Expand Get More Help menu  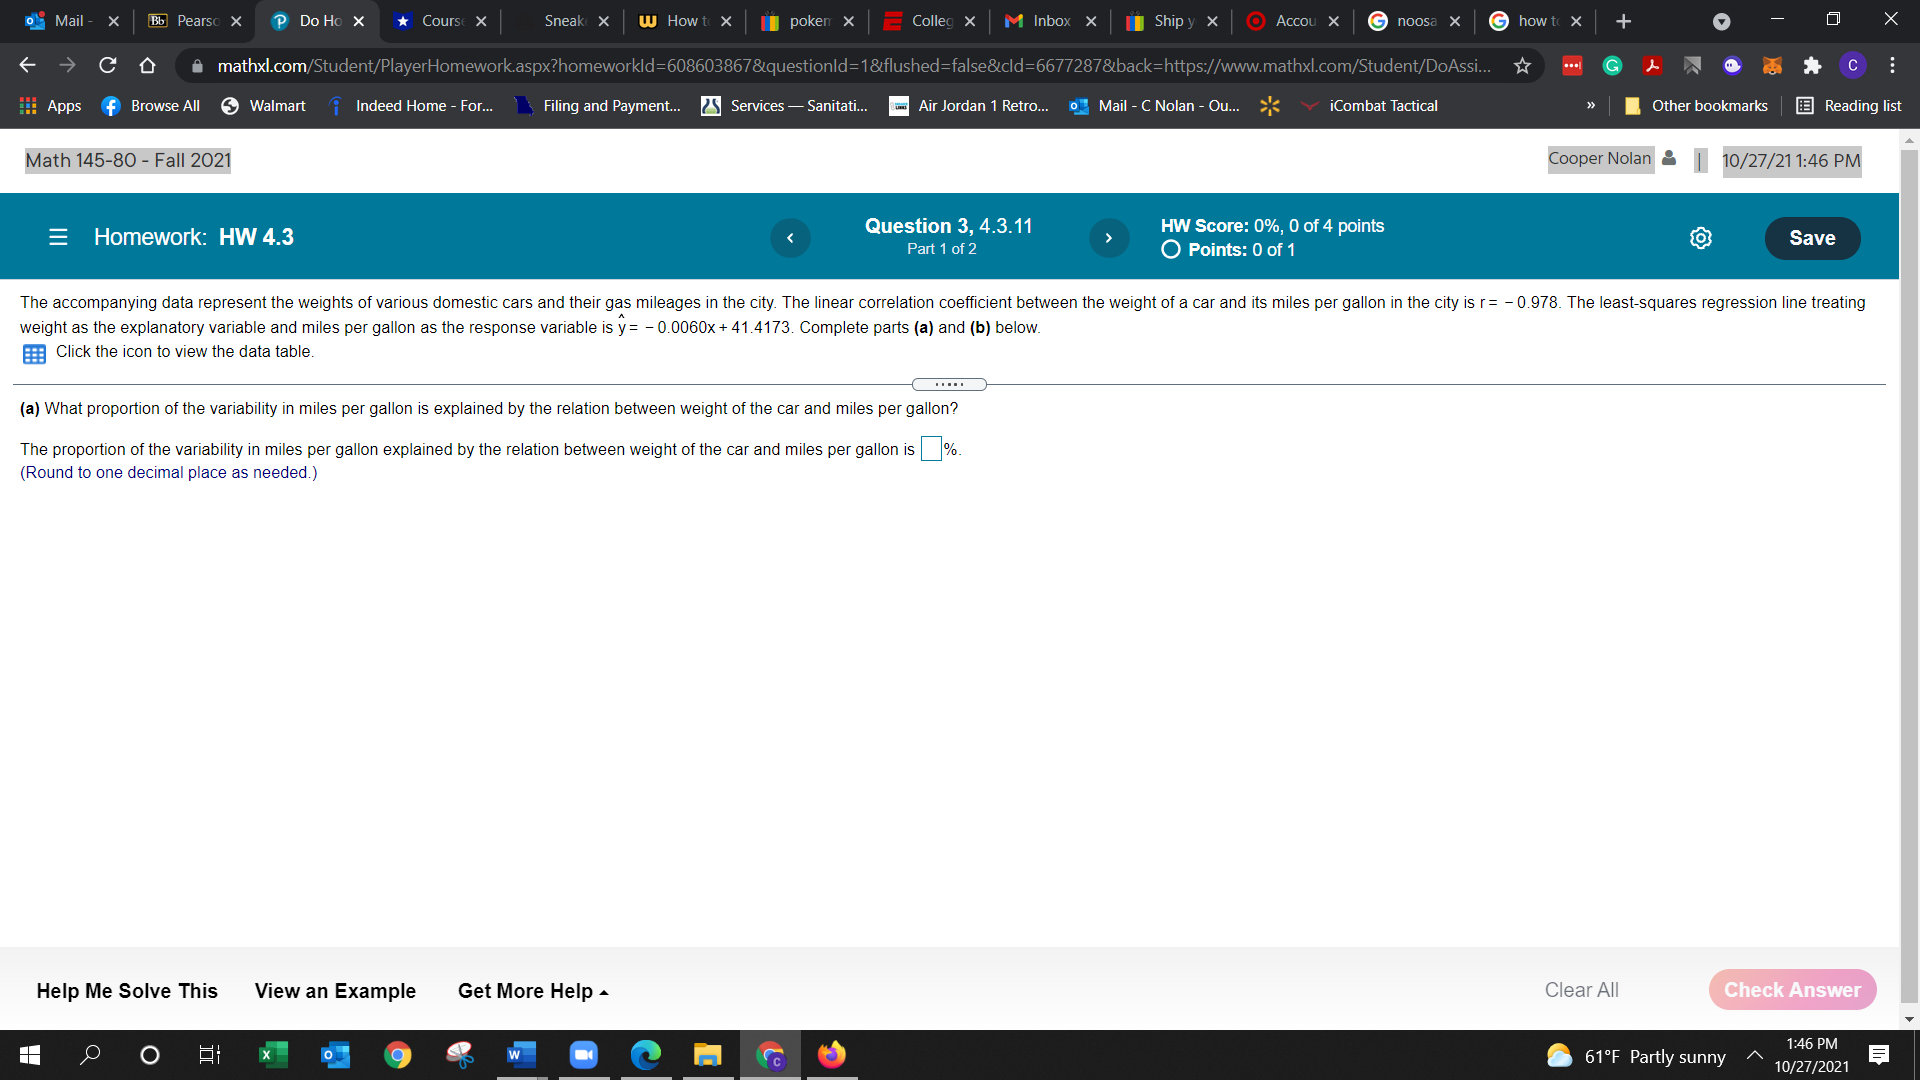[532, 991]
